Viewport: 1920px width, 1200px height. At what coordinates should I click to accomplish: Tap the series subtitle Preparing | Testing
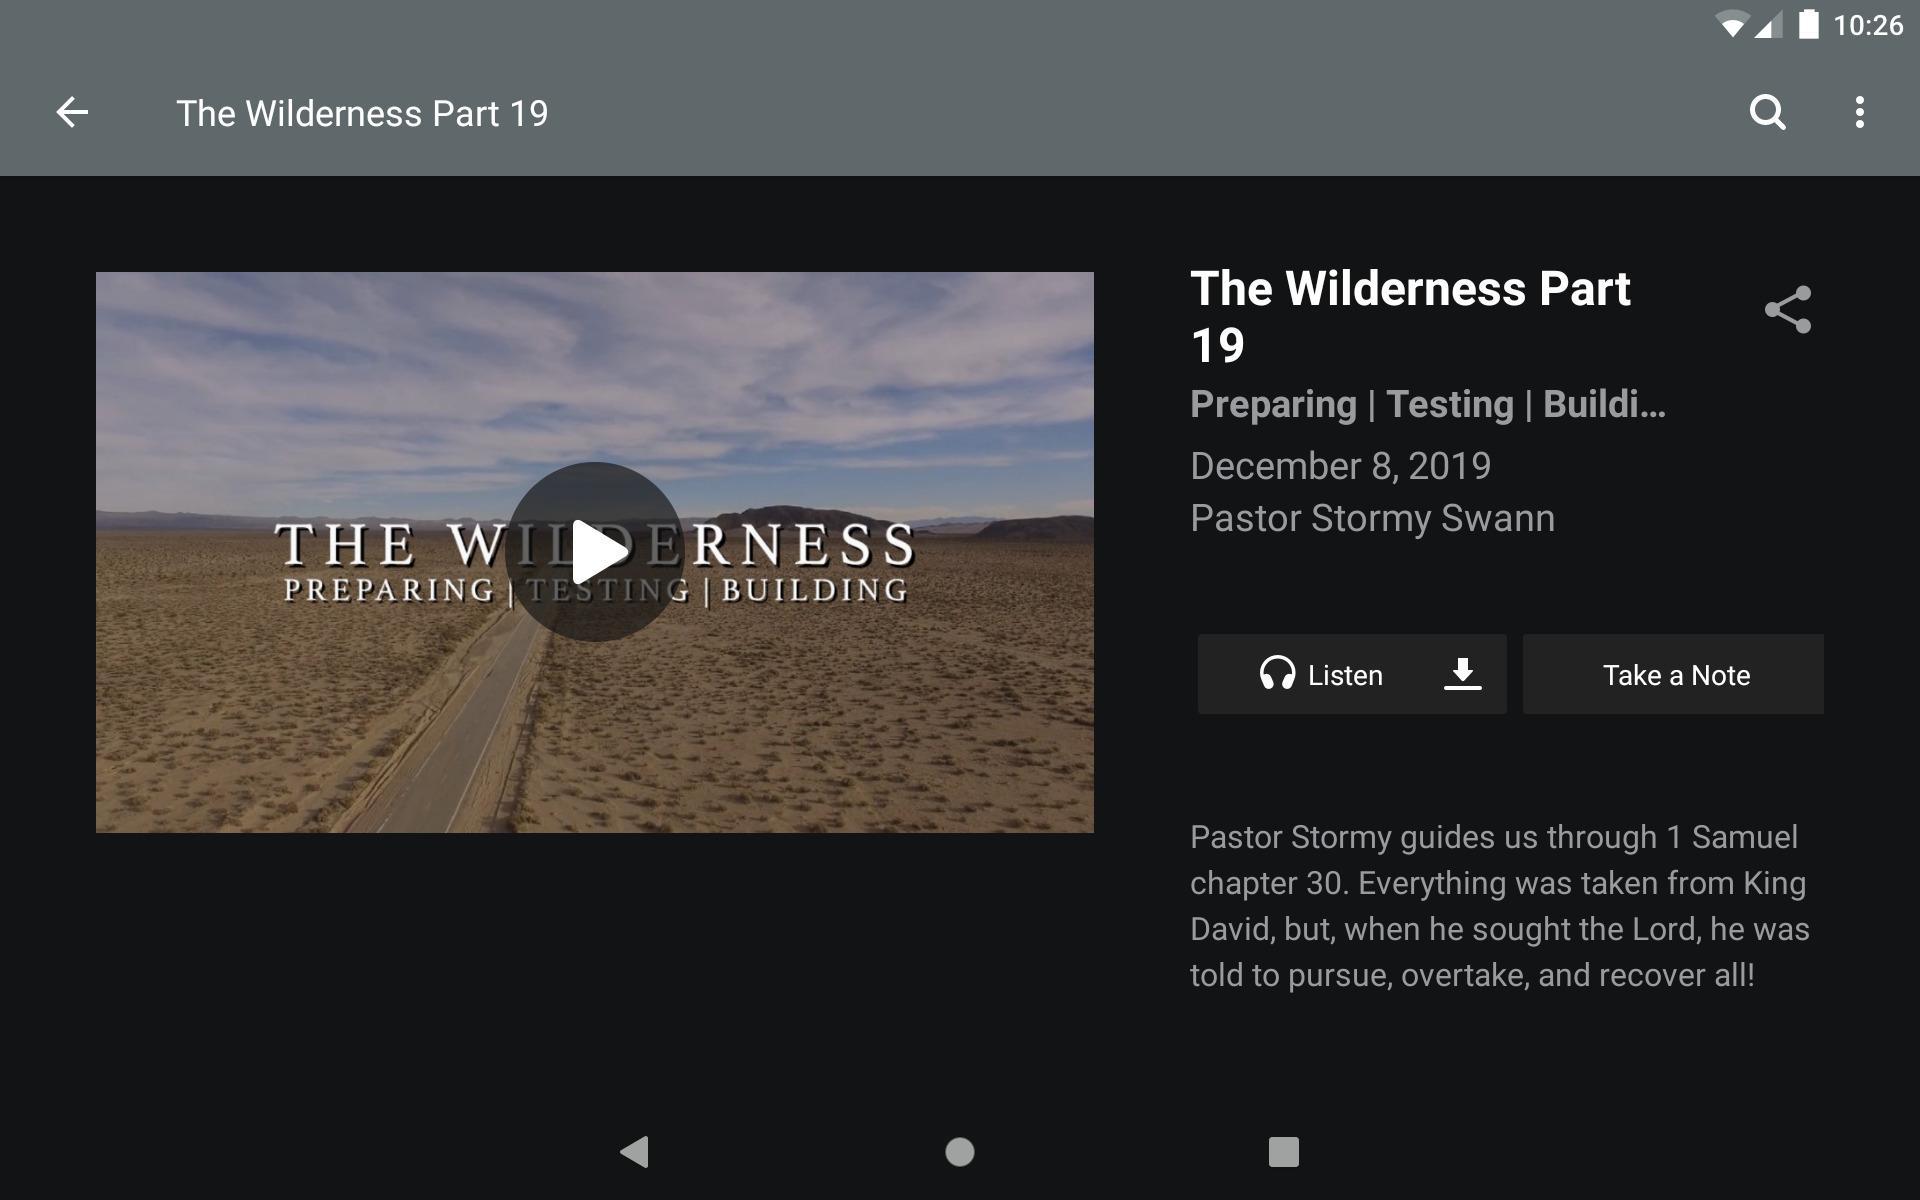[1428, 404]
